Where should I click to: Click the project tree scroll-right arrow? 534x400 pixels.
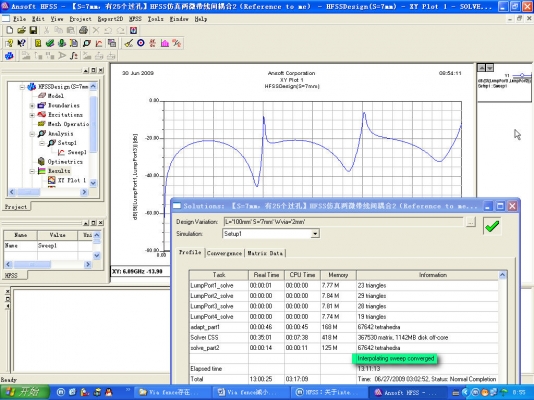(x=84, y=192)
